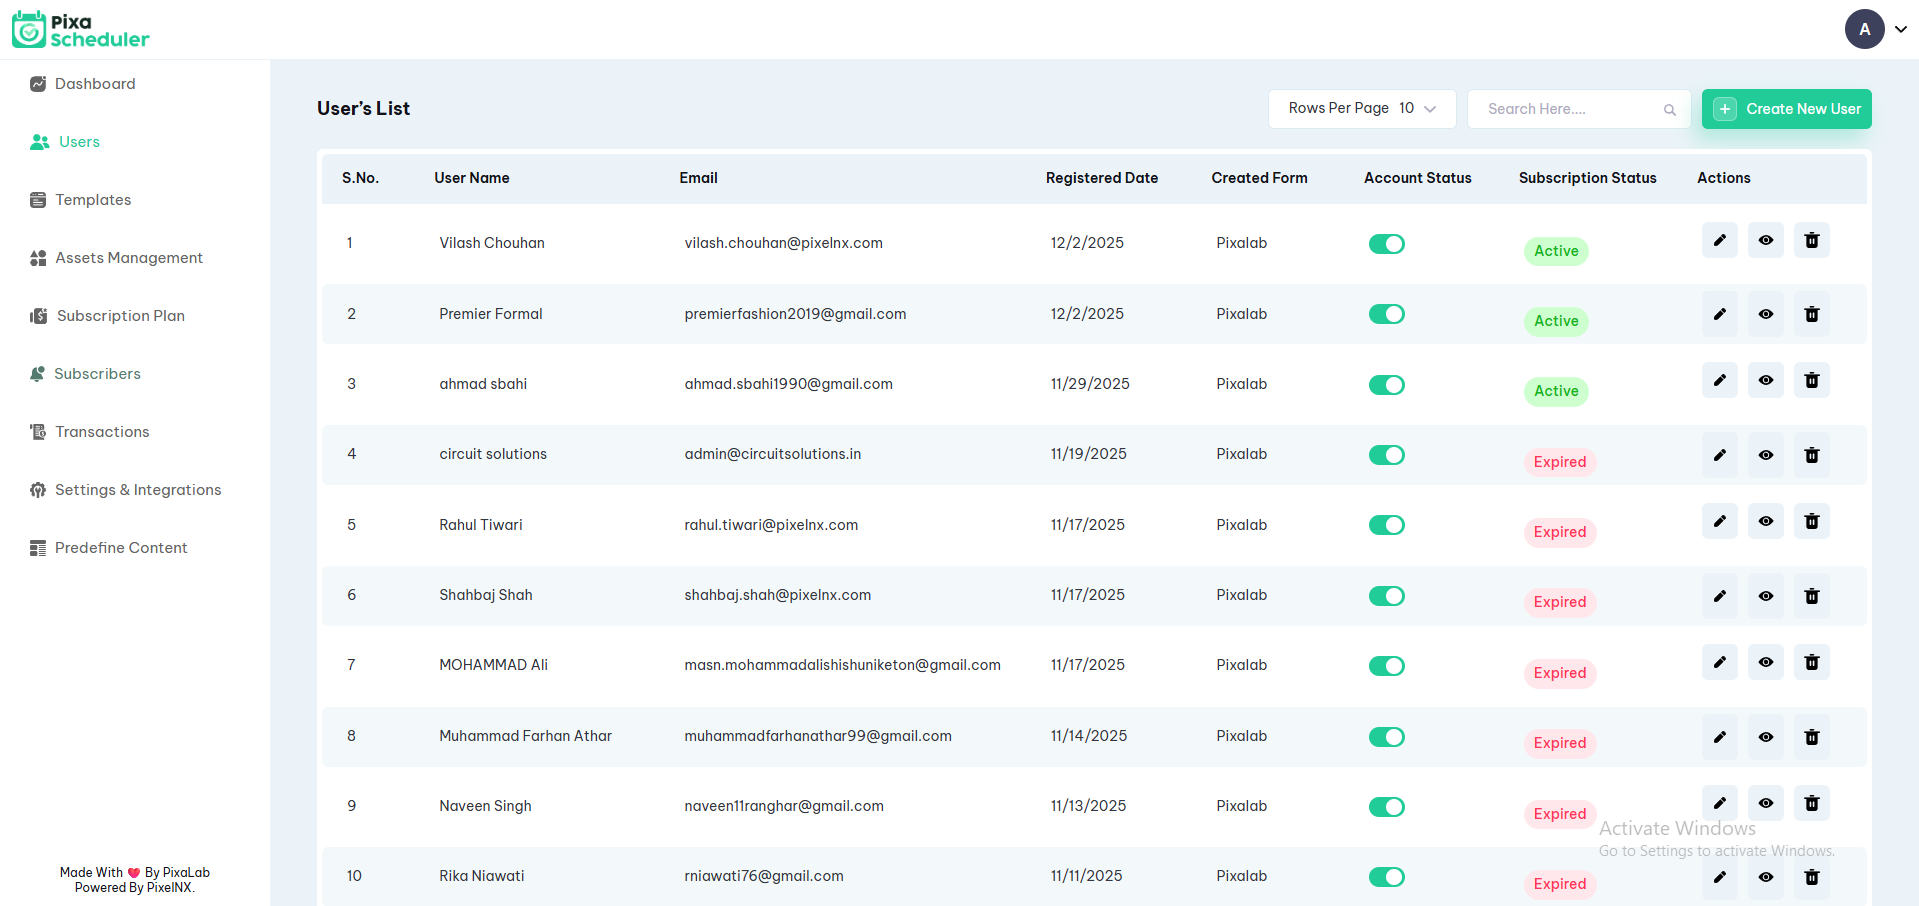The width and height of the screenshot is (1919, 906).
Task: Click edit pencil for circuit solutions row
Action: pyautogui.click(x=1719, y=455)
